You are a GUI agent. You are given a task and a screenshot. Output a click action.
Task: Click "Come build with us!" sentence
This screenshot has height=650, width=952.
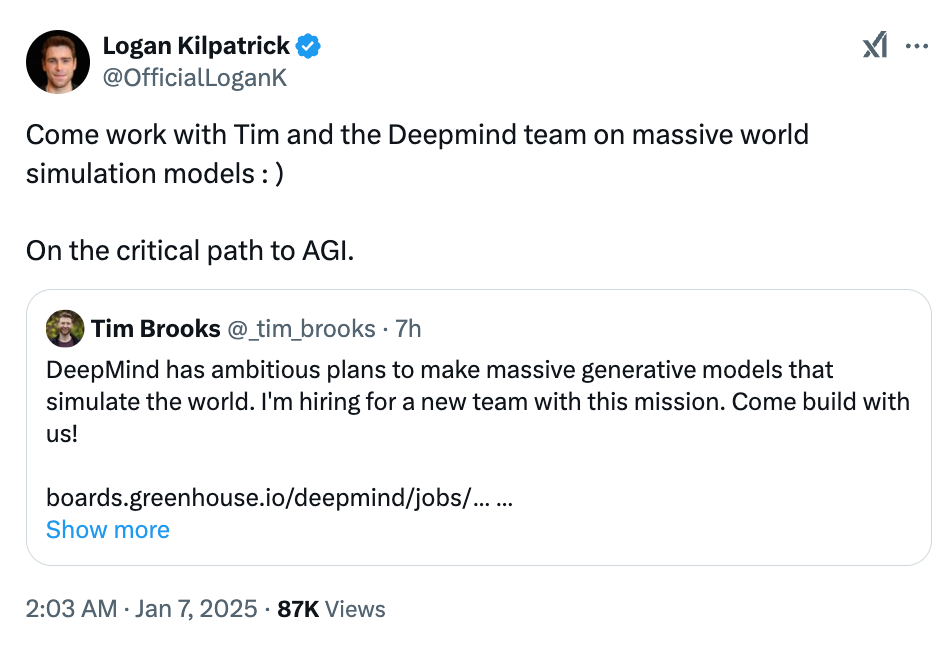(478, 418)
